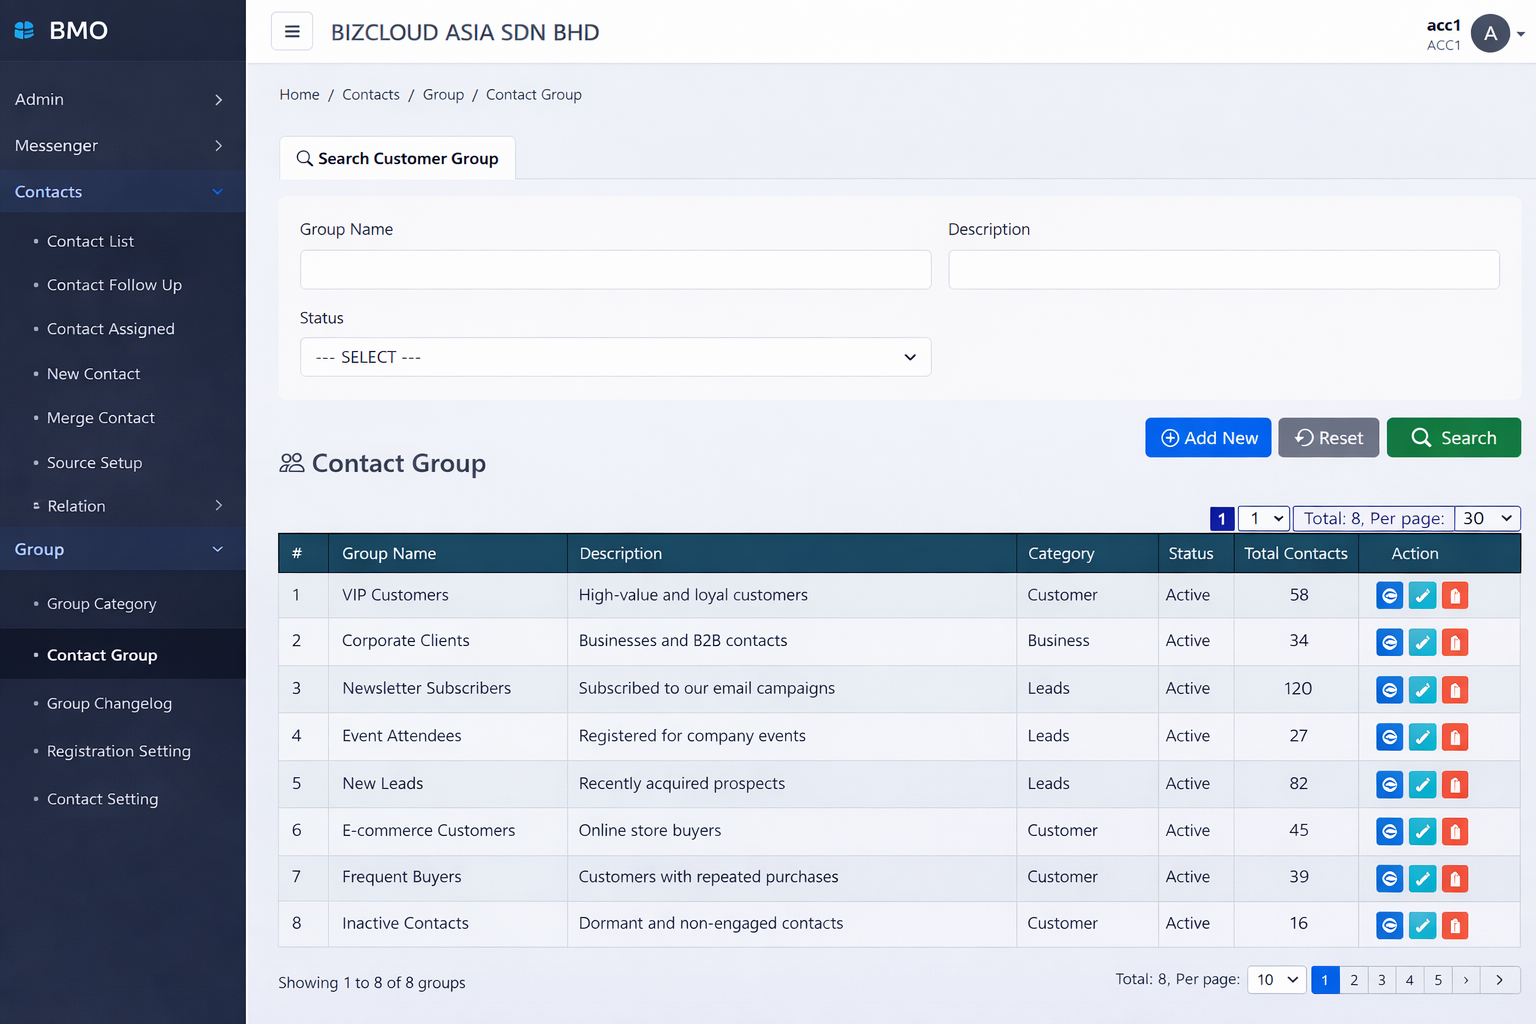This screenshot has width=1536, height=1024.
Task: Expand the Admin sidebar menu
Action: pos(122,99)
